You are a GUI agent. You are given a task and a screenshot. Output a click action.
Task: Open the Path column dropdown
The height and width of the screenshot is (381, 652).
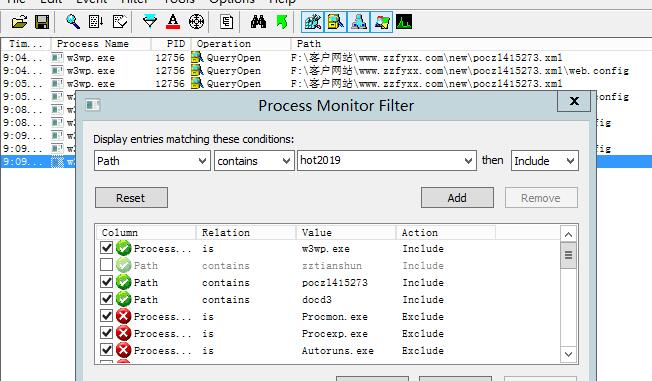(x=152, y=161)
